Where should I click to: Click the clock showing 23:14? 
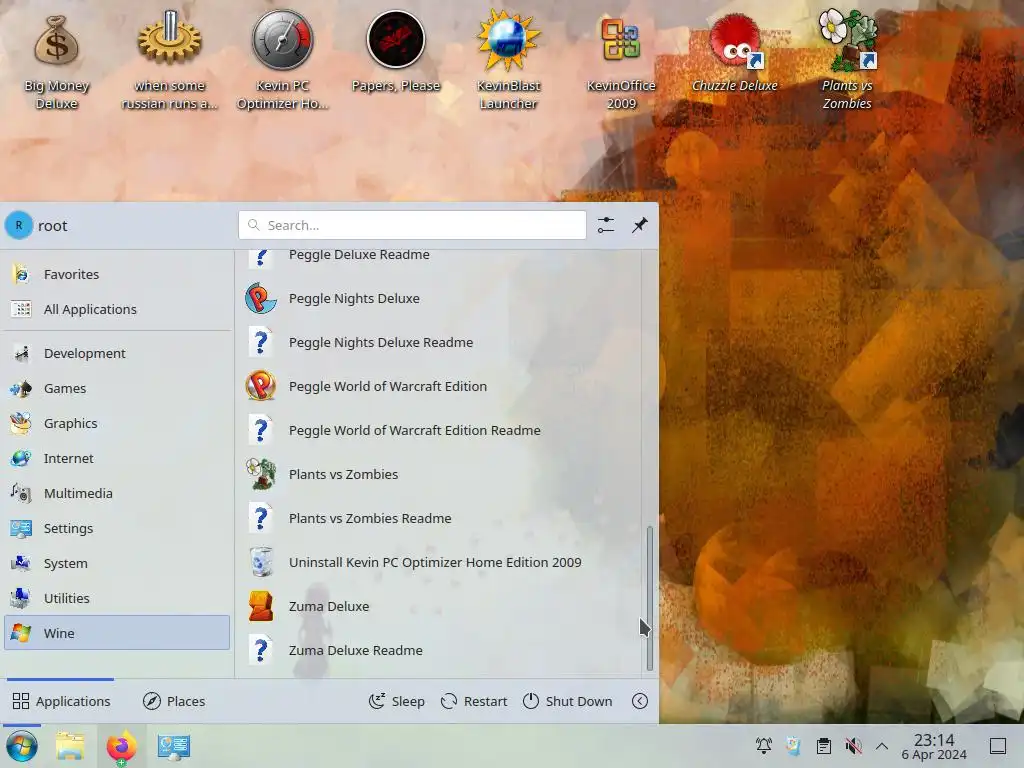pyautogui.click(x=934, y=746)
